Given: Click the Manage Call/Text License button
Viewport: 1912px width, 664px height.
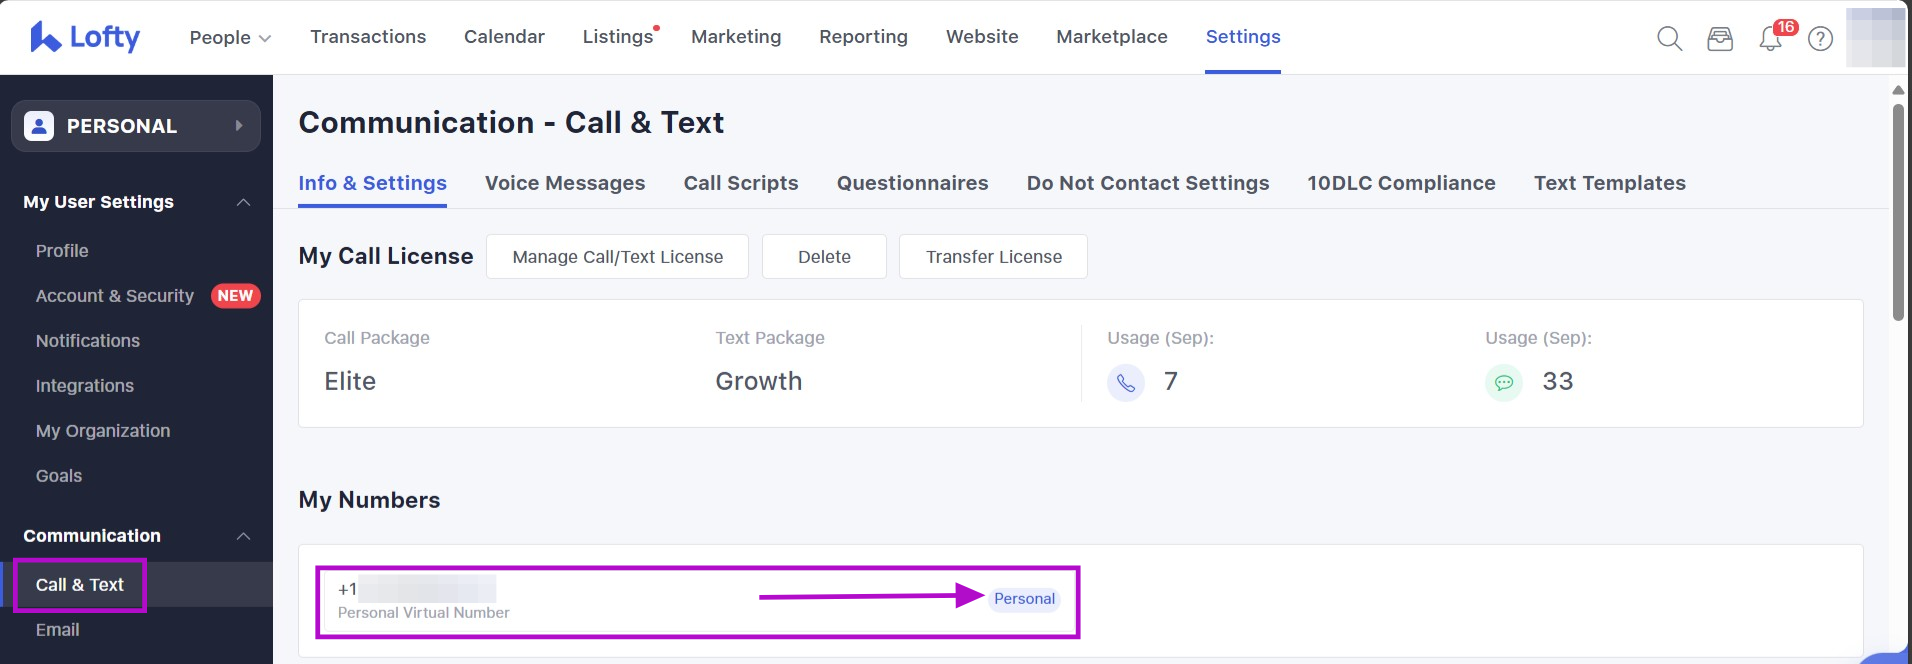Looking at the screenshot, I should point(617,257).
